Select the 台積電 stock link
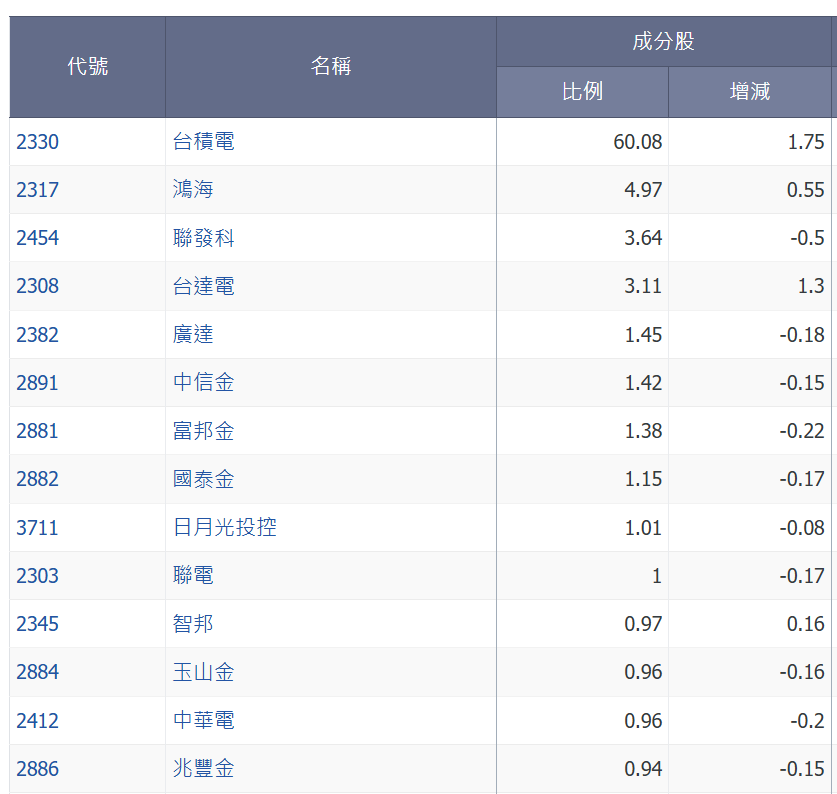 (x=201, y=141)
